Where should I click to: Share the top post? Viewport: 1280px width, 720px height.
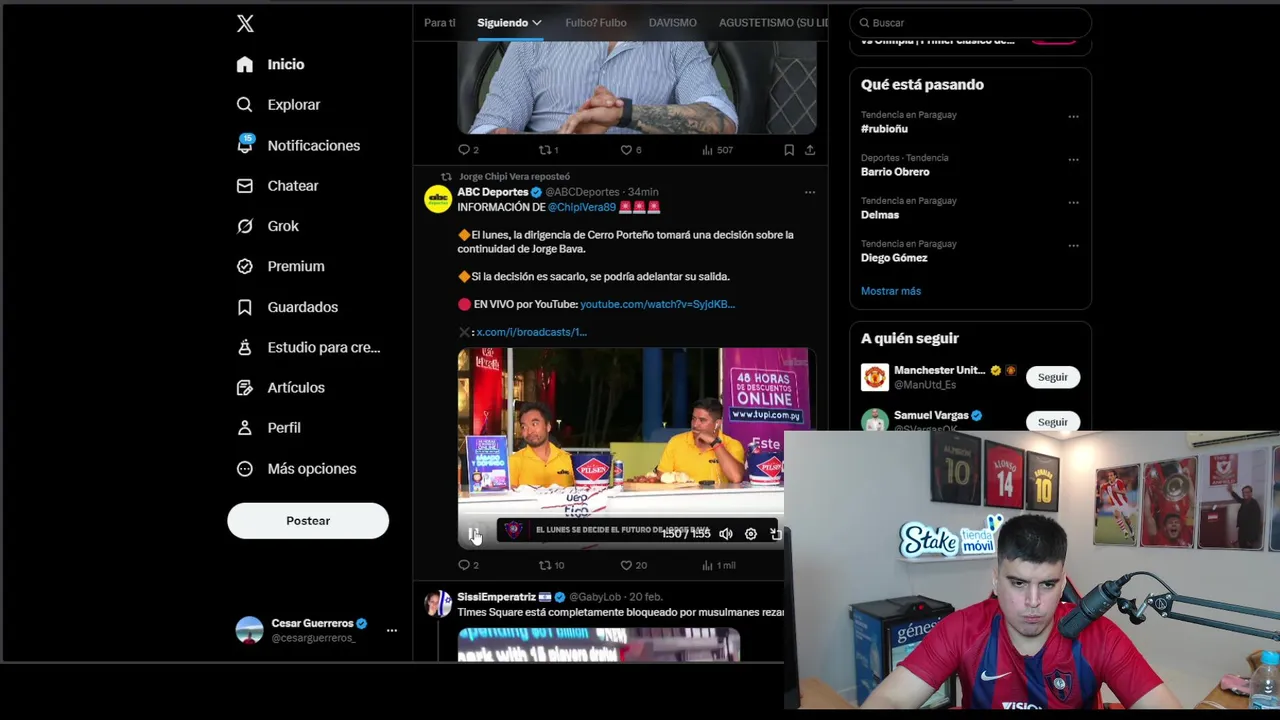coord(810,150)
